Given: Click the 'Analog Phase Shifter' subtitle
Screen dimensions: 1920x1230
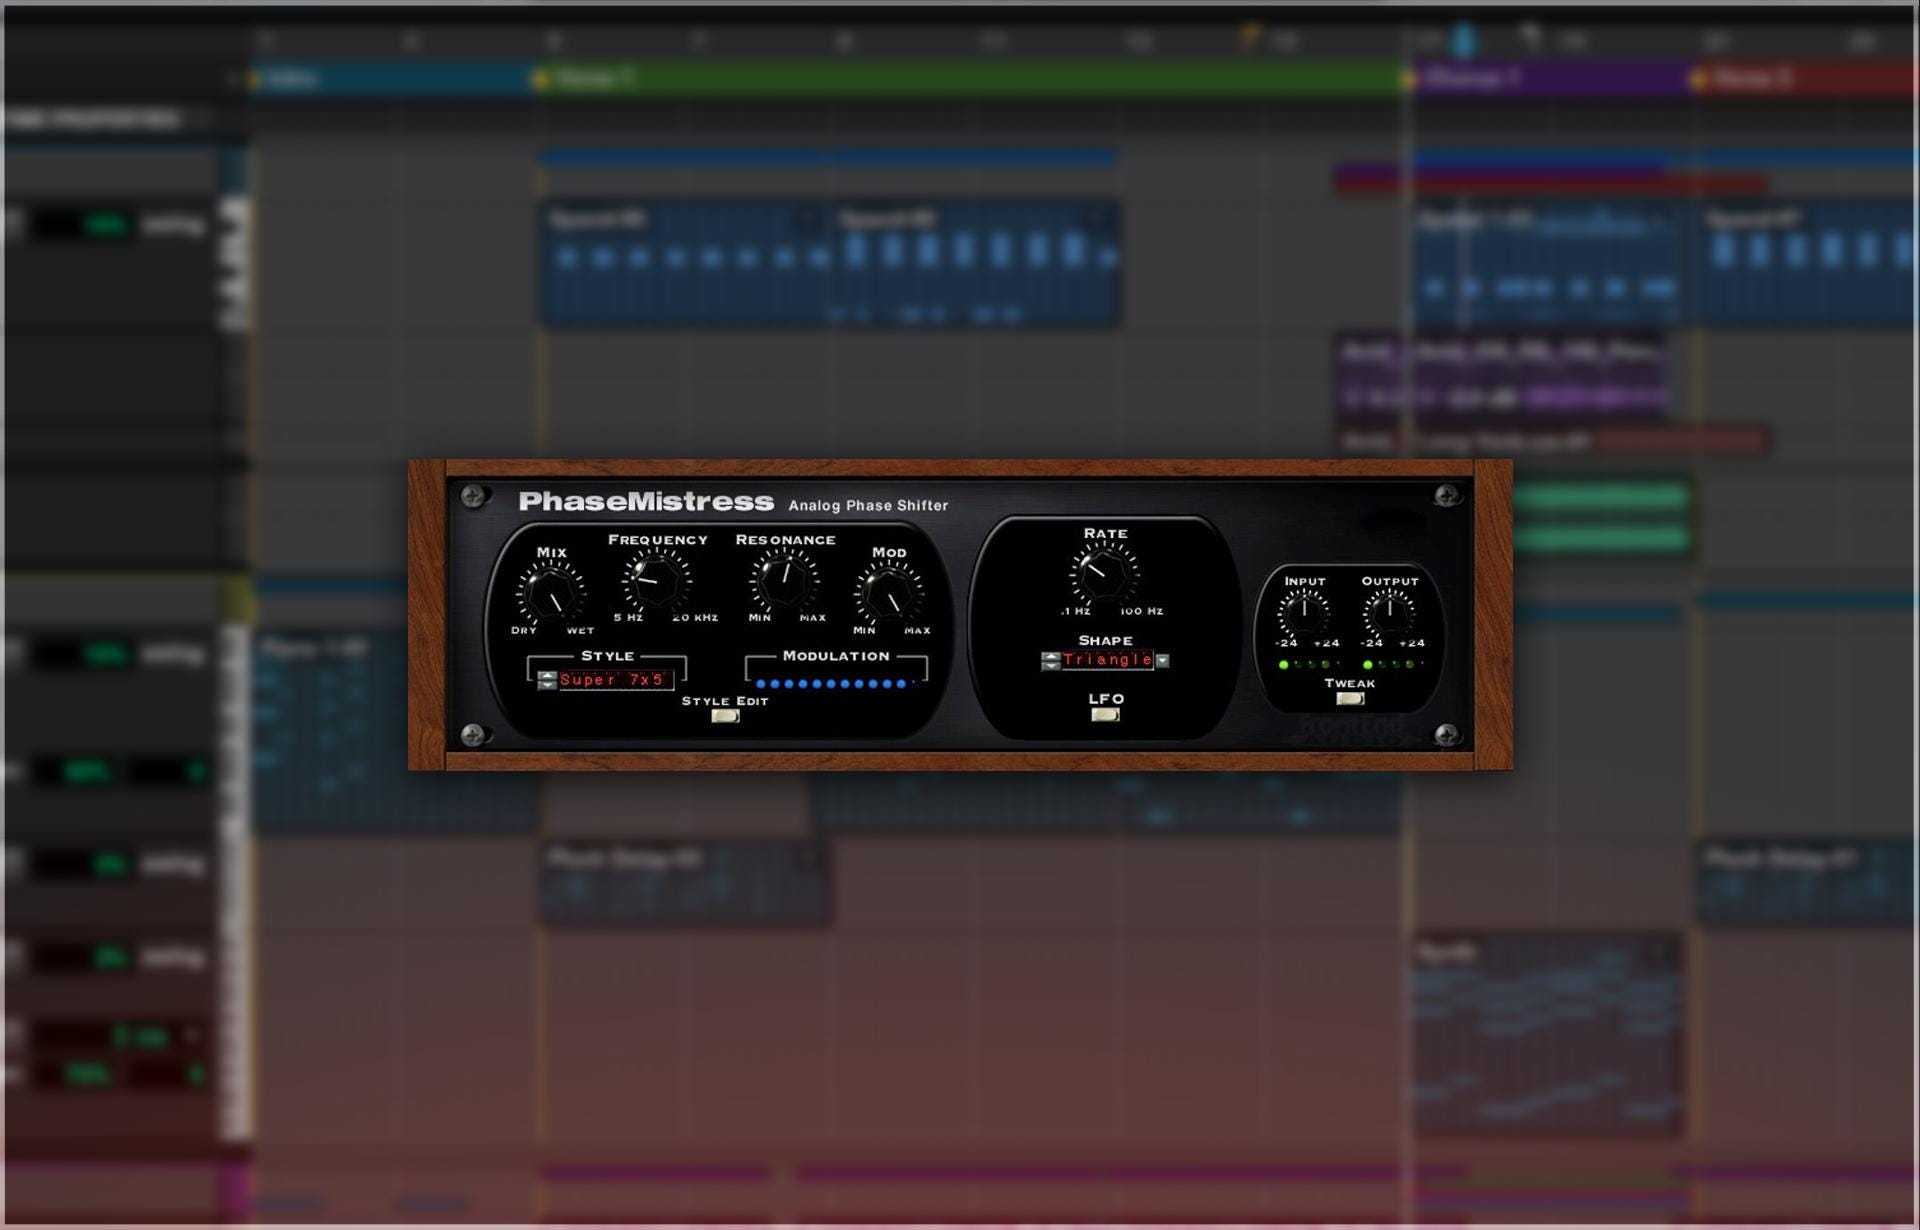Looking at the screenshot, I should point(868,506).
